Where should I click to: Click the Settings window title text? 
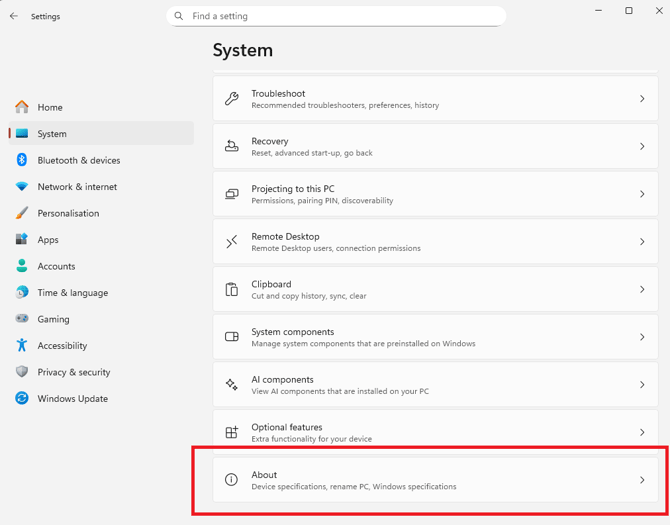(x=45, y=16)
